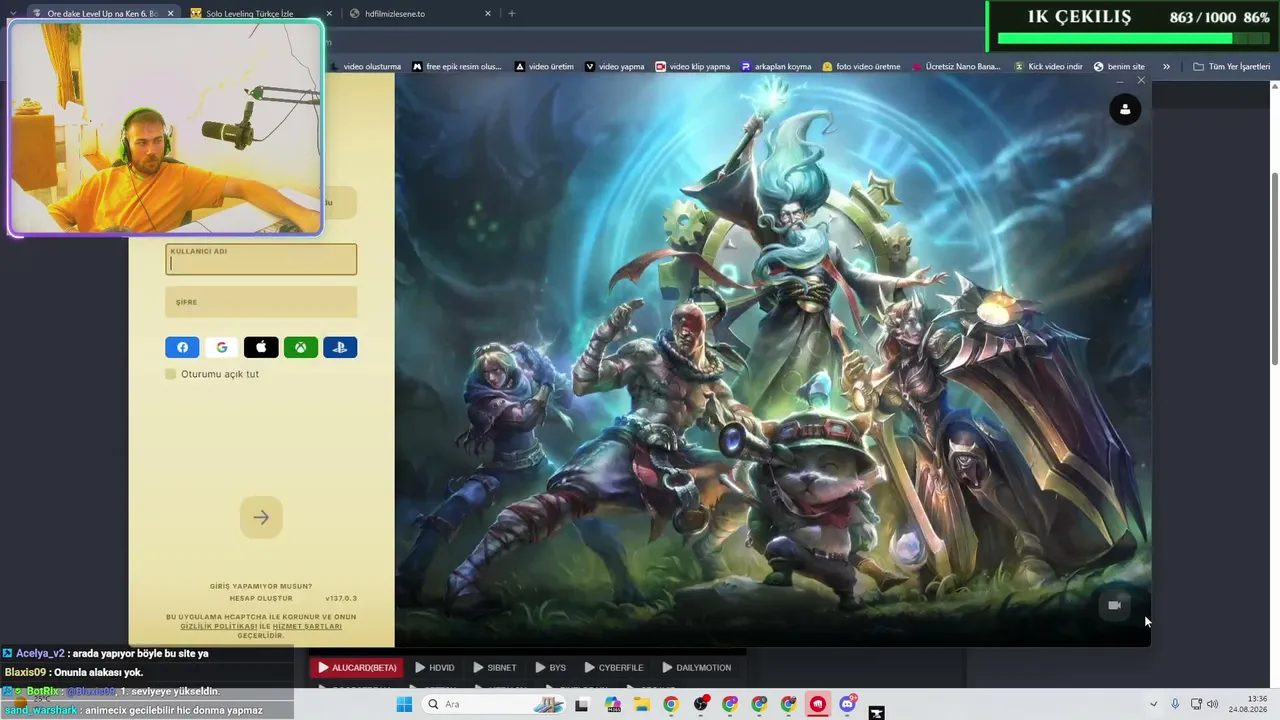Open the GİRİŞ YAPAMIYOR MUSUN? help link
1280x720 pixels.
pos(261,586)
